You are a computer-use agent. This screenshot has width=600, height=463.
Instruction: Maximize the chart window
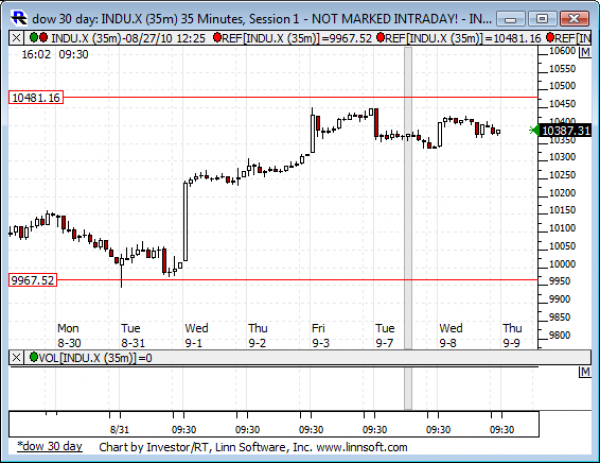(542, 18)
